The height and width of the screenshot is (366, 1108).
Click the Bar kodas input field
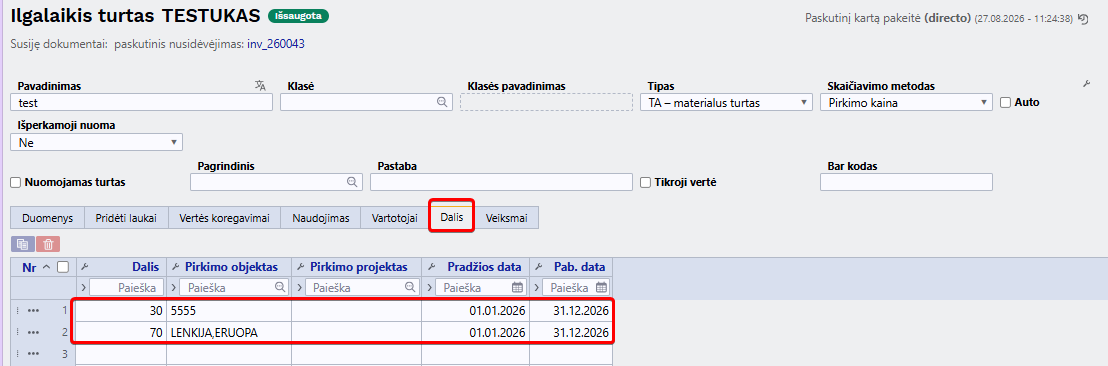point(906,182)
